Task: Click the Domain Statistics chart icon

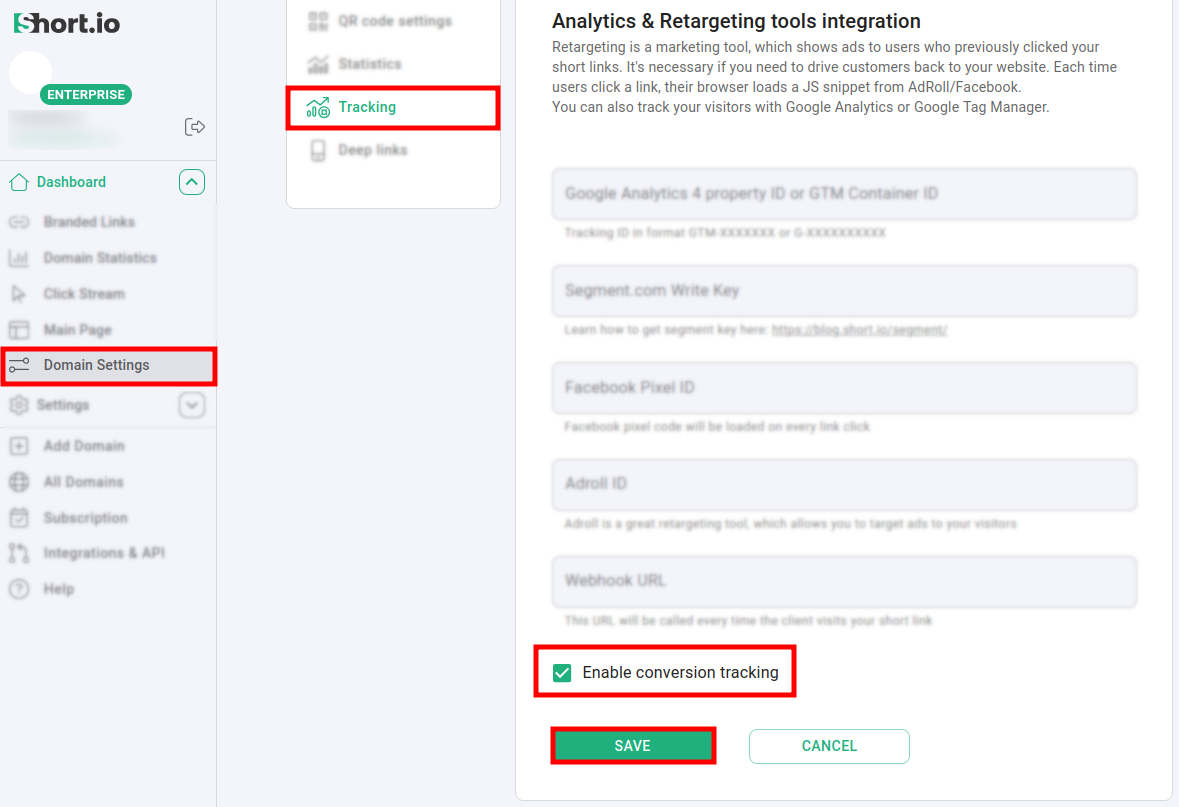Action: click(19, 258)
